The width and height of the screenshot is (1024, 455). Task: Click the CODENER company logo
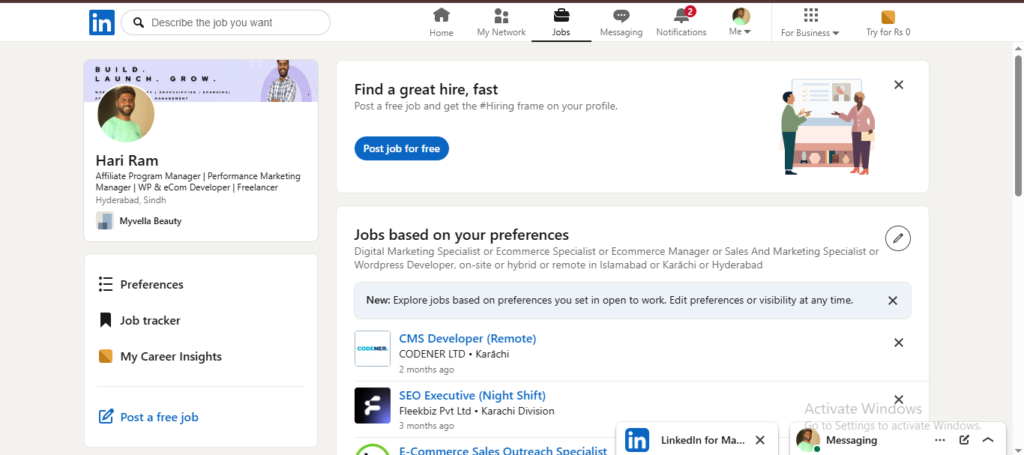tap(372, 348)
